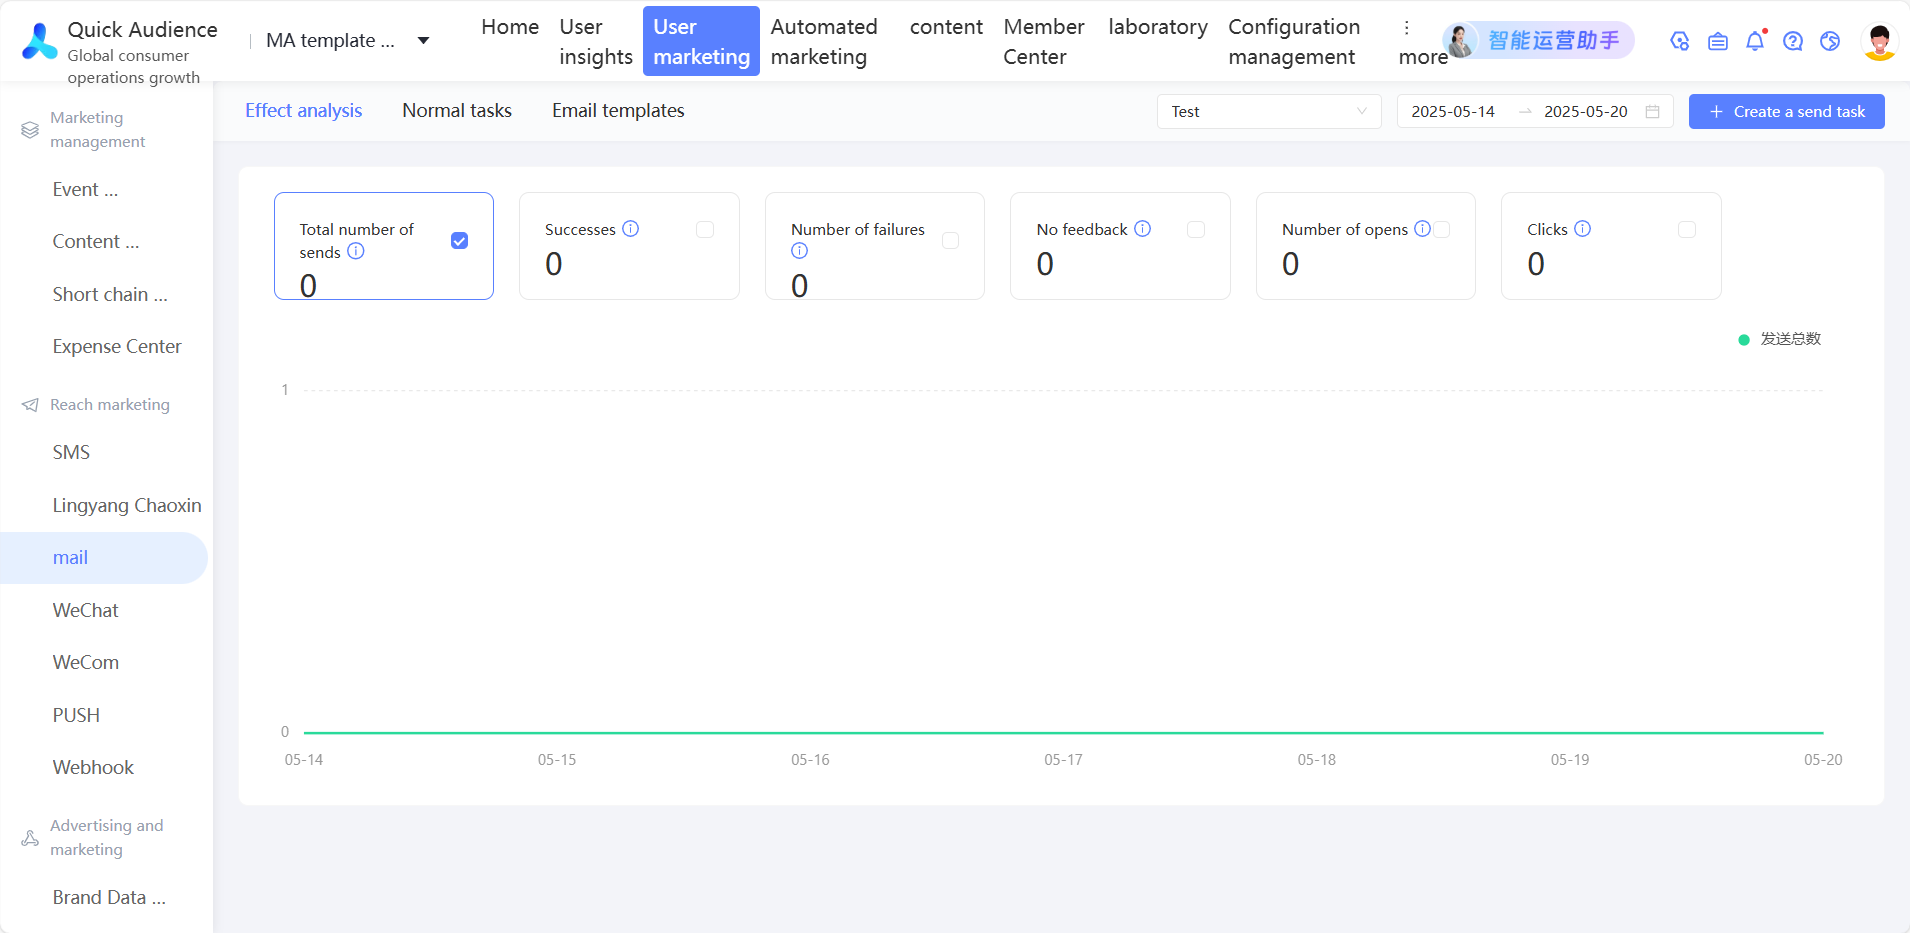Viewport: 1910px width, 933px height.
Task: Open Configuration management menu
Action: (x=1294, y=42)
